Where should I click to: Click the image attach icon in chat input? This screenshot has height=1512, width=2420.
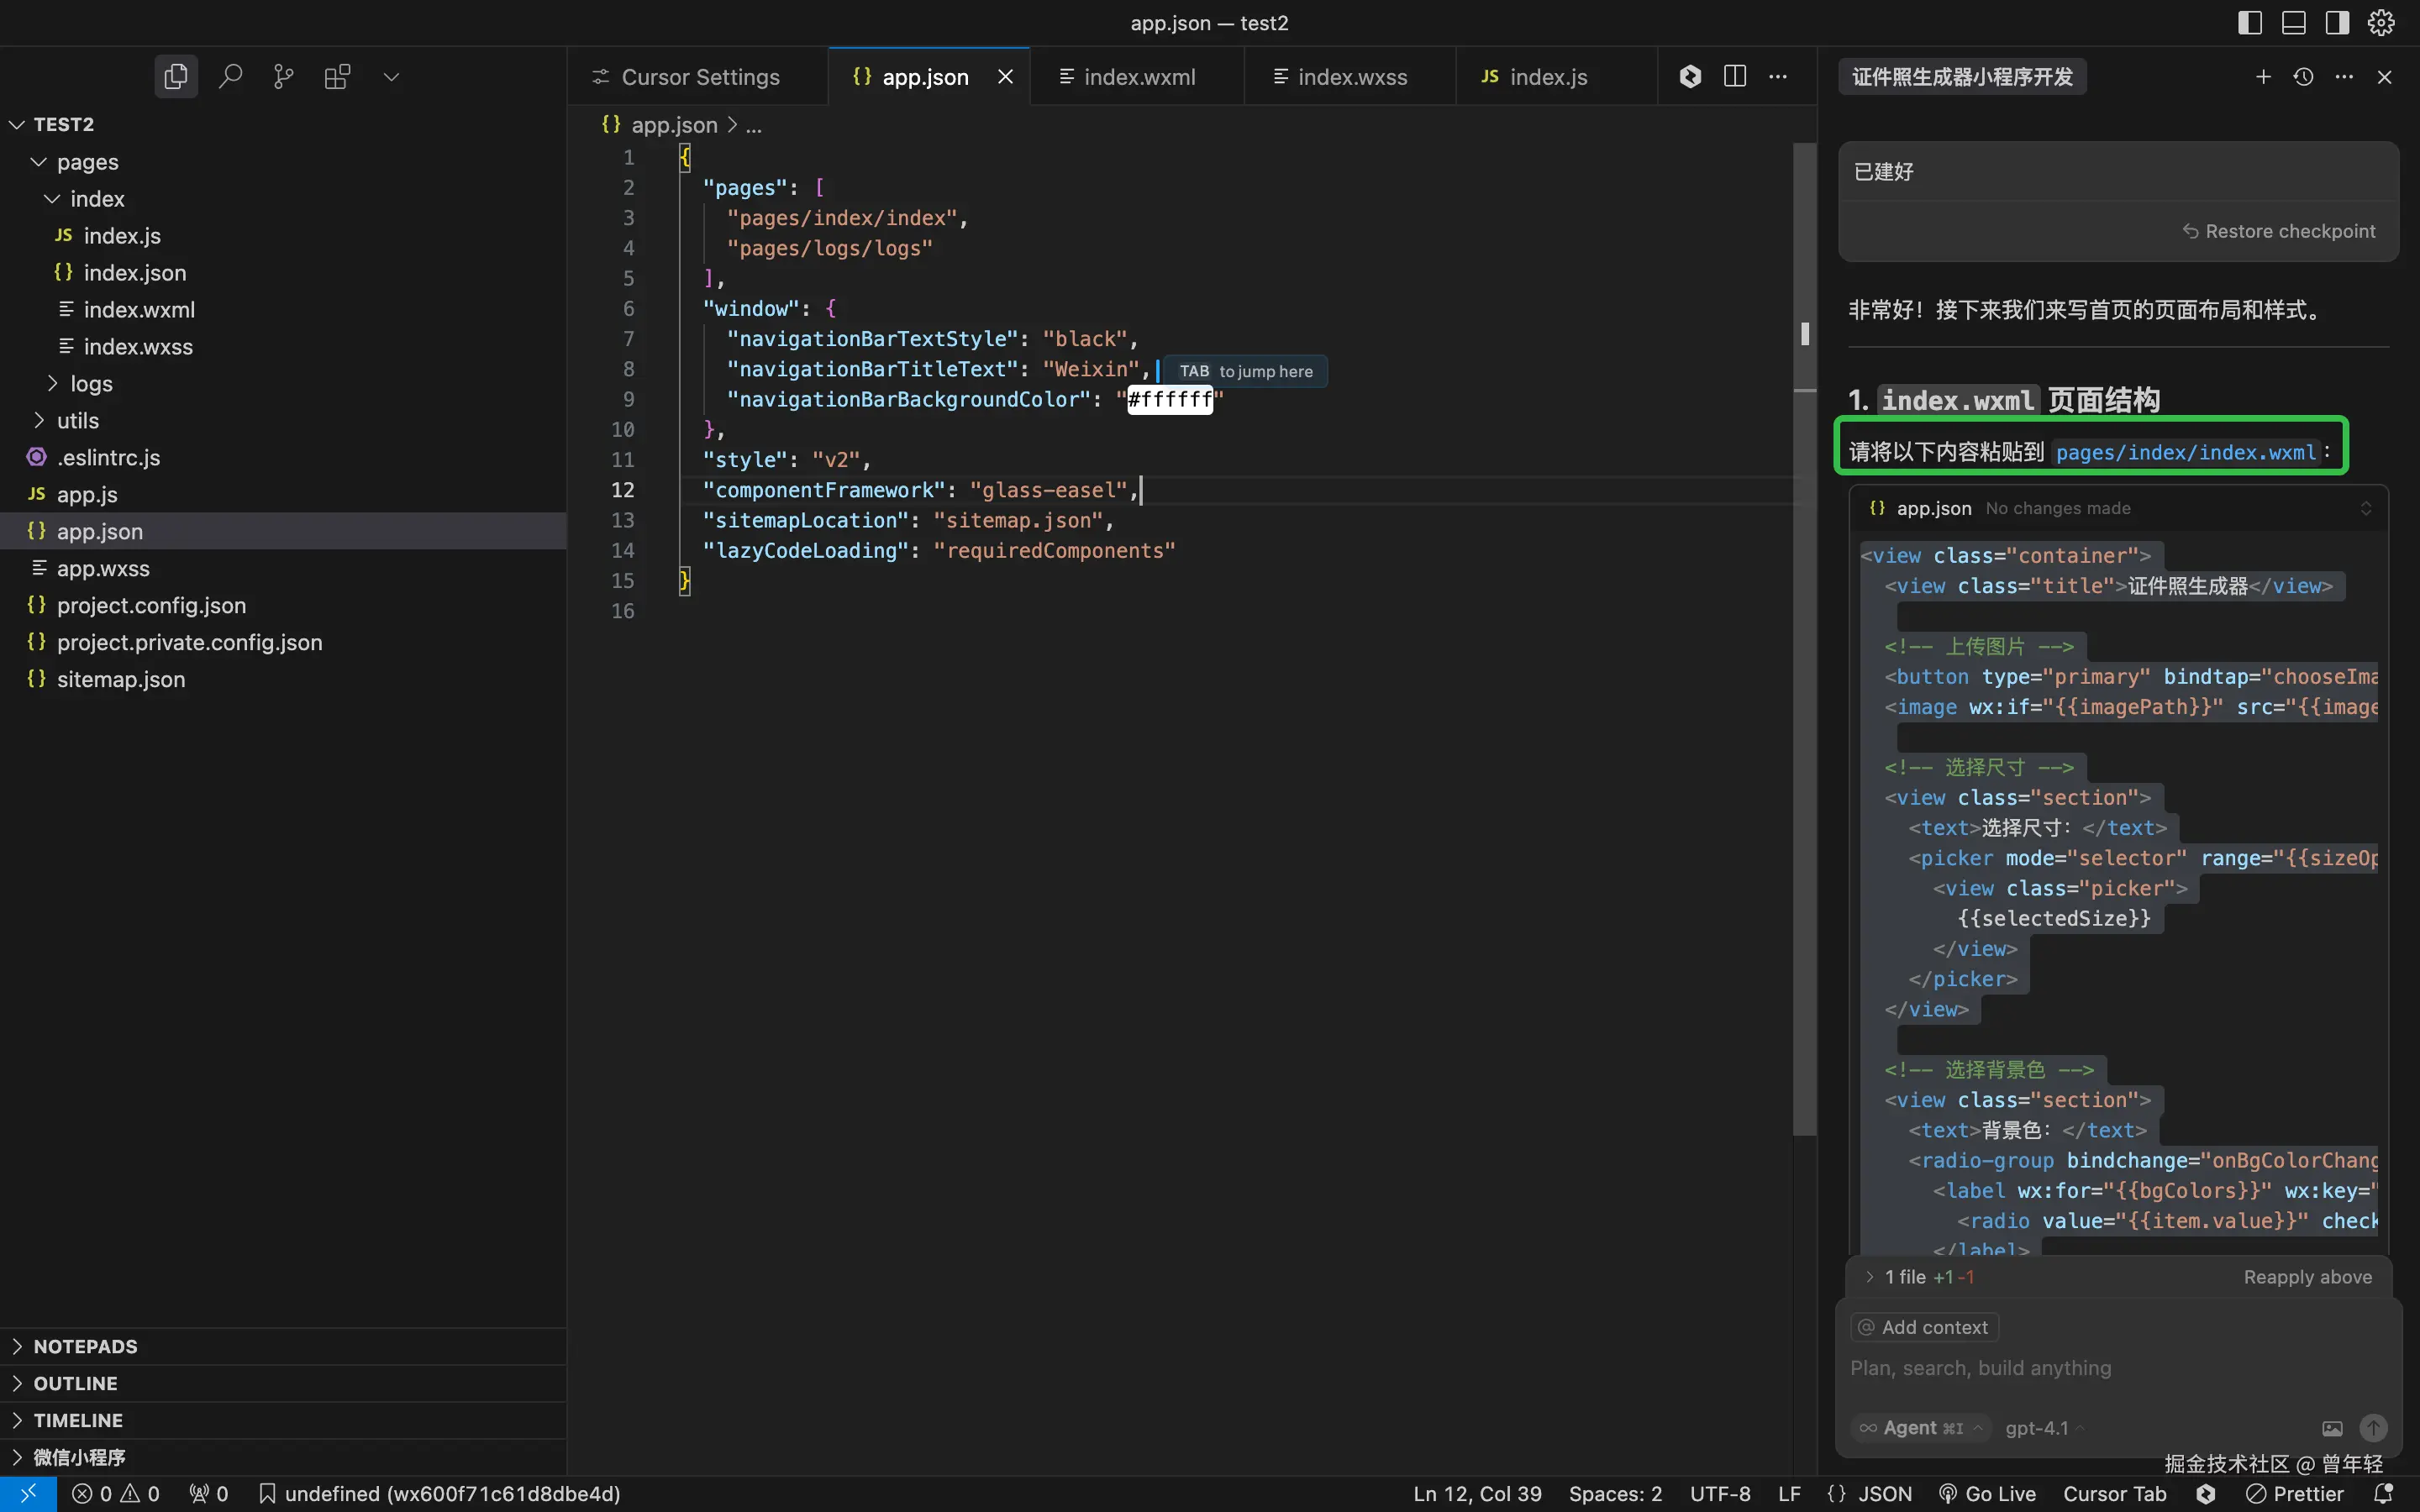(x=2332, y=1428)
